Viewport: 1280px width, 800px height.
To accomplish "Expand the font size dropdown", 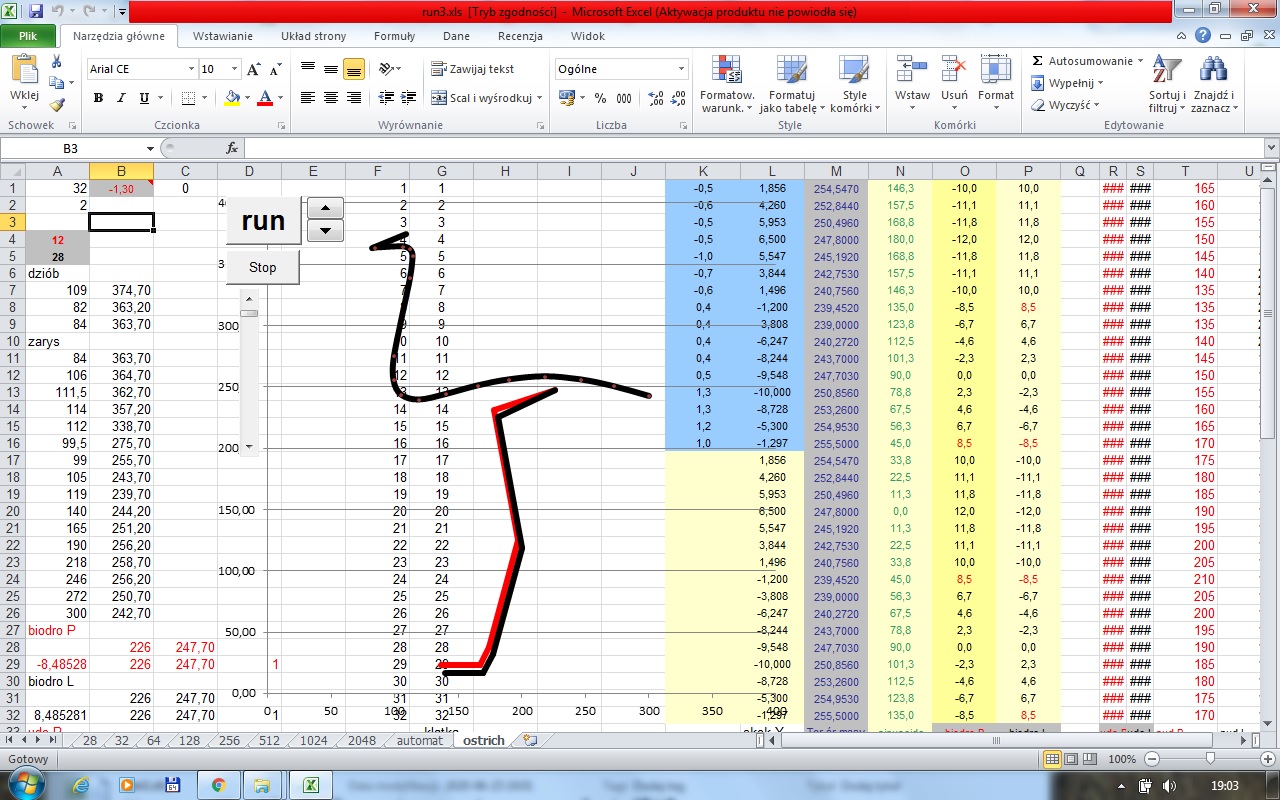I will (235, 69).
